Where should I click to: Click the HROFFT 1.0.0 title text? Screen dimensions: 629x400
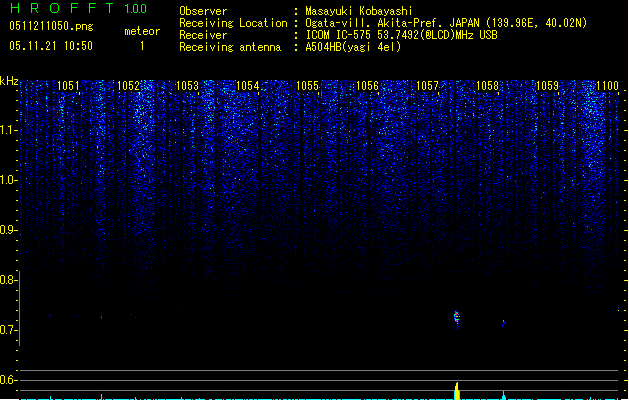[x=78, y=8]
